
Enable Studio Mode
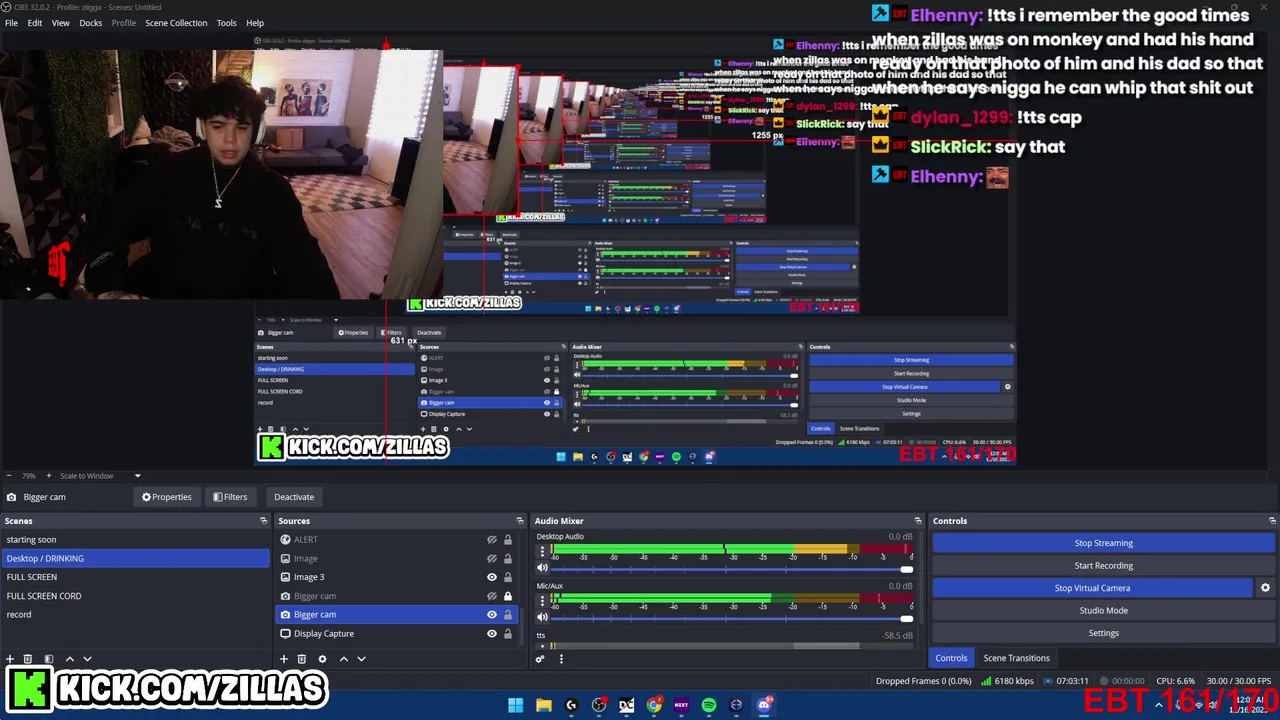tap(1104, 610)
